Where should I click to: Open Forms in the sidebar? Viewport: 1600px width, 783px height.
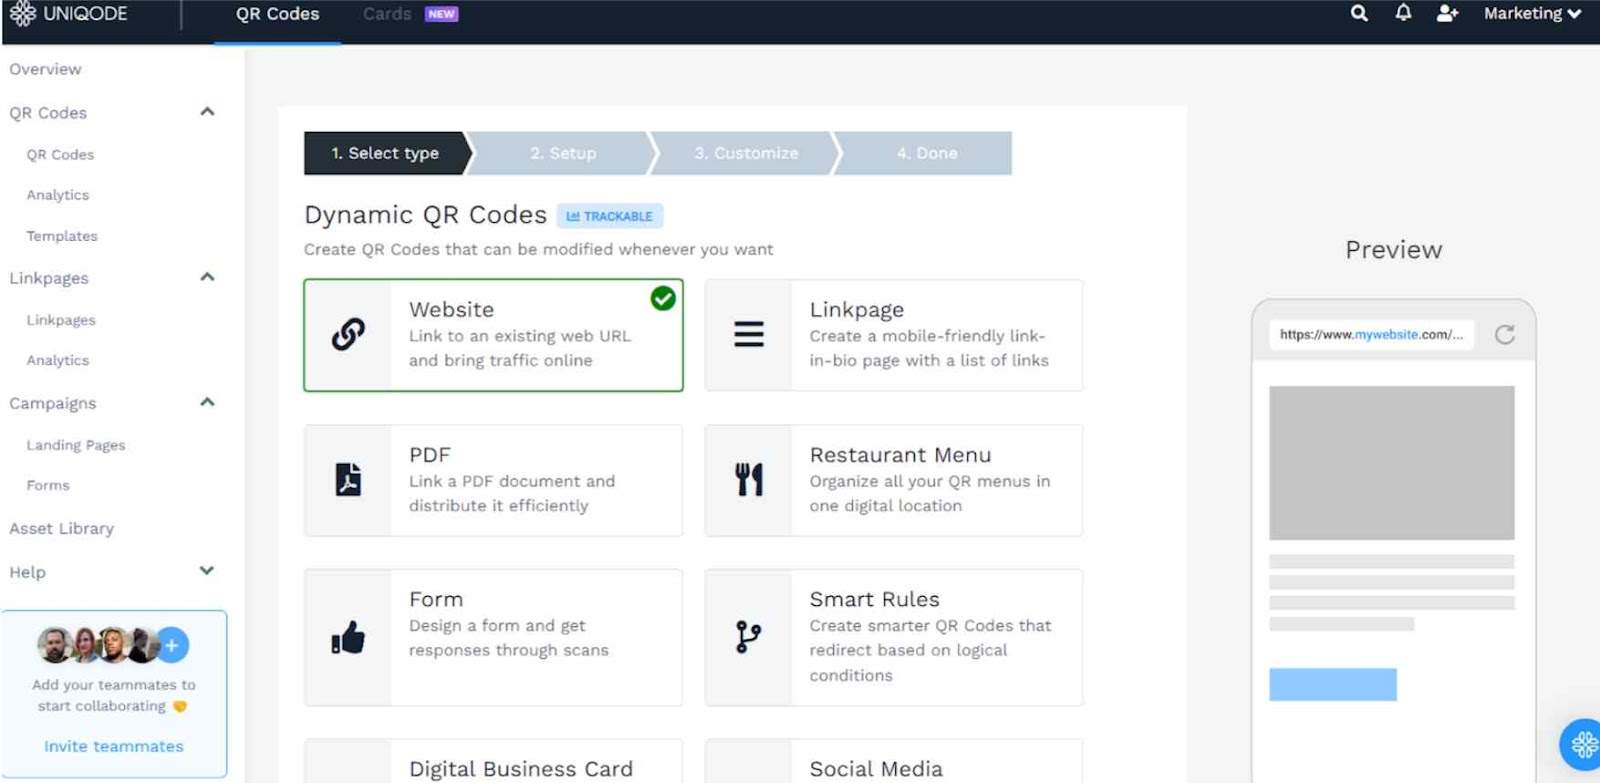tap(48, 485)
